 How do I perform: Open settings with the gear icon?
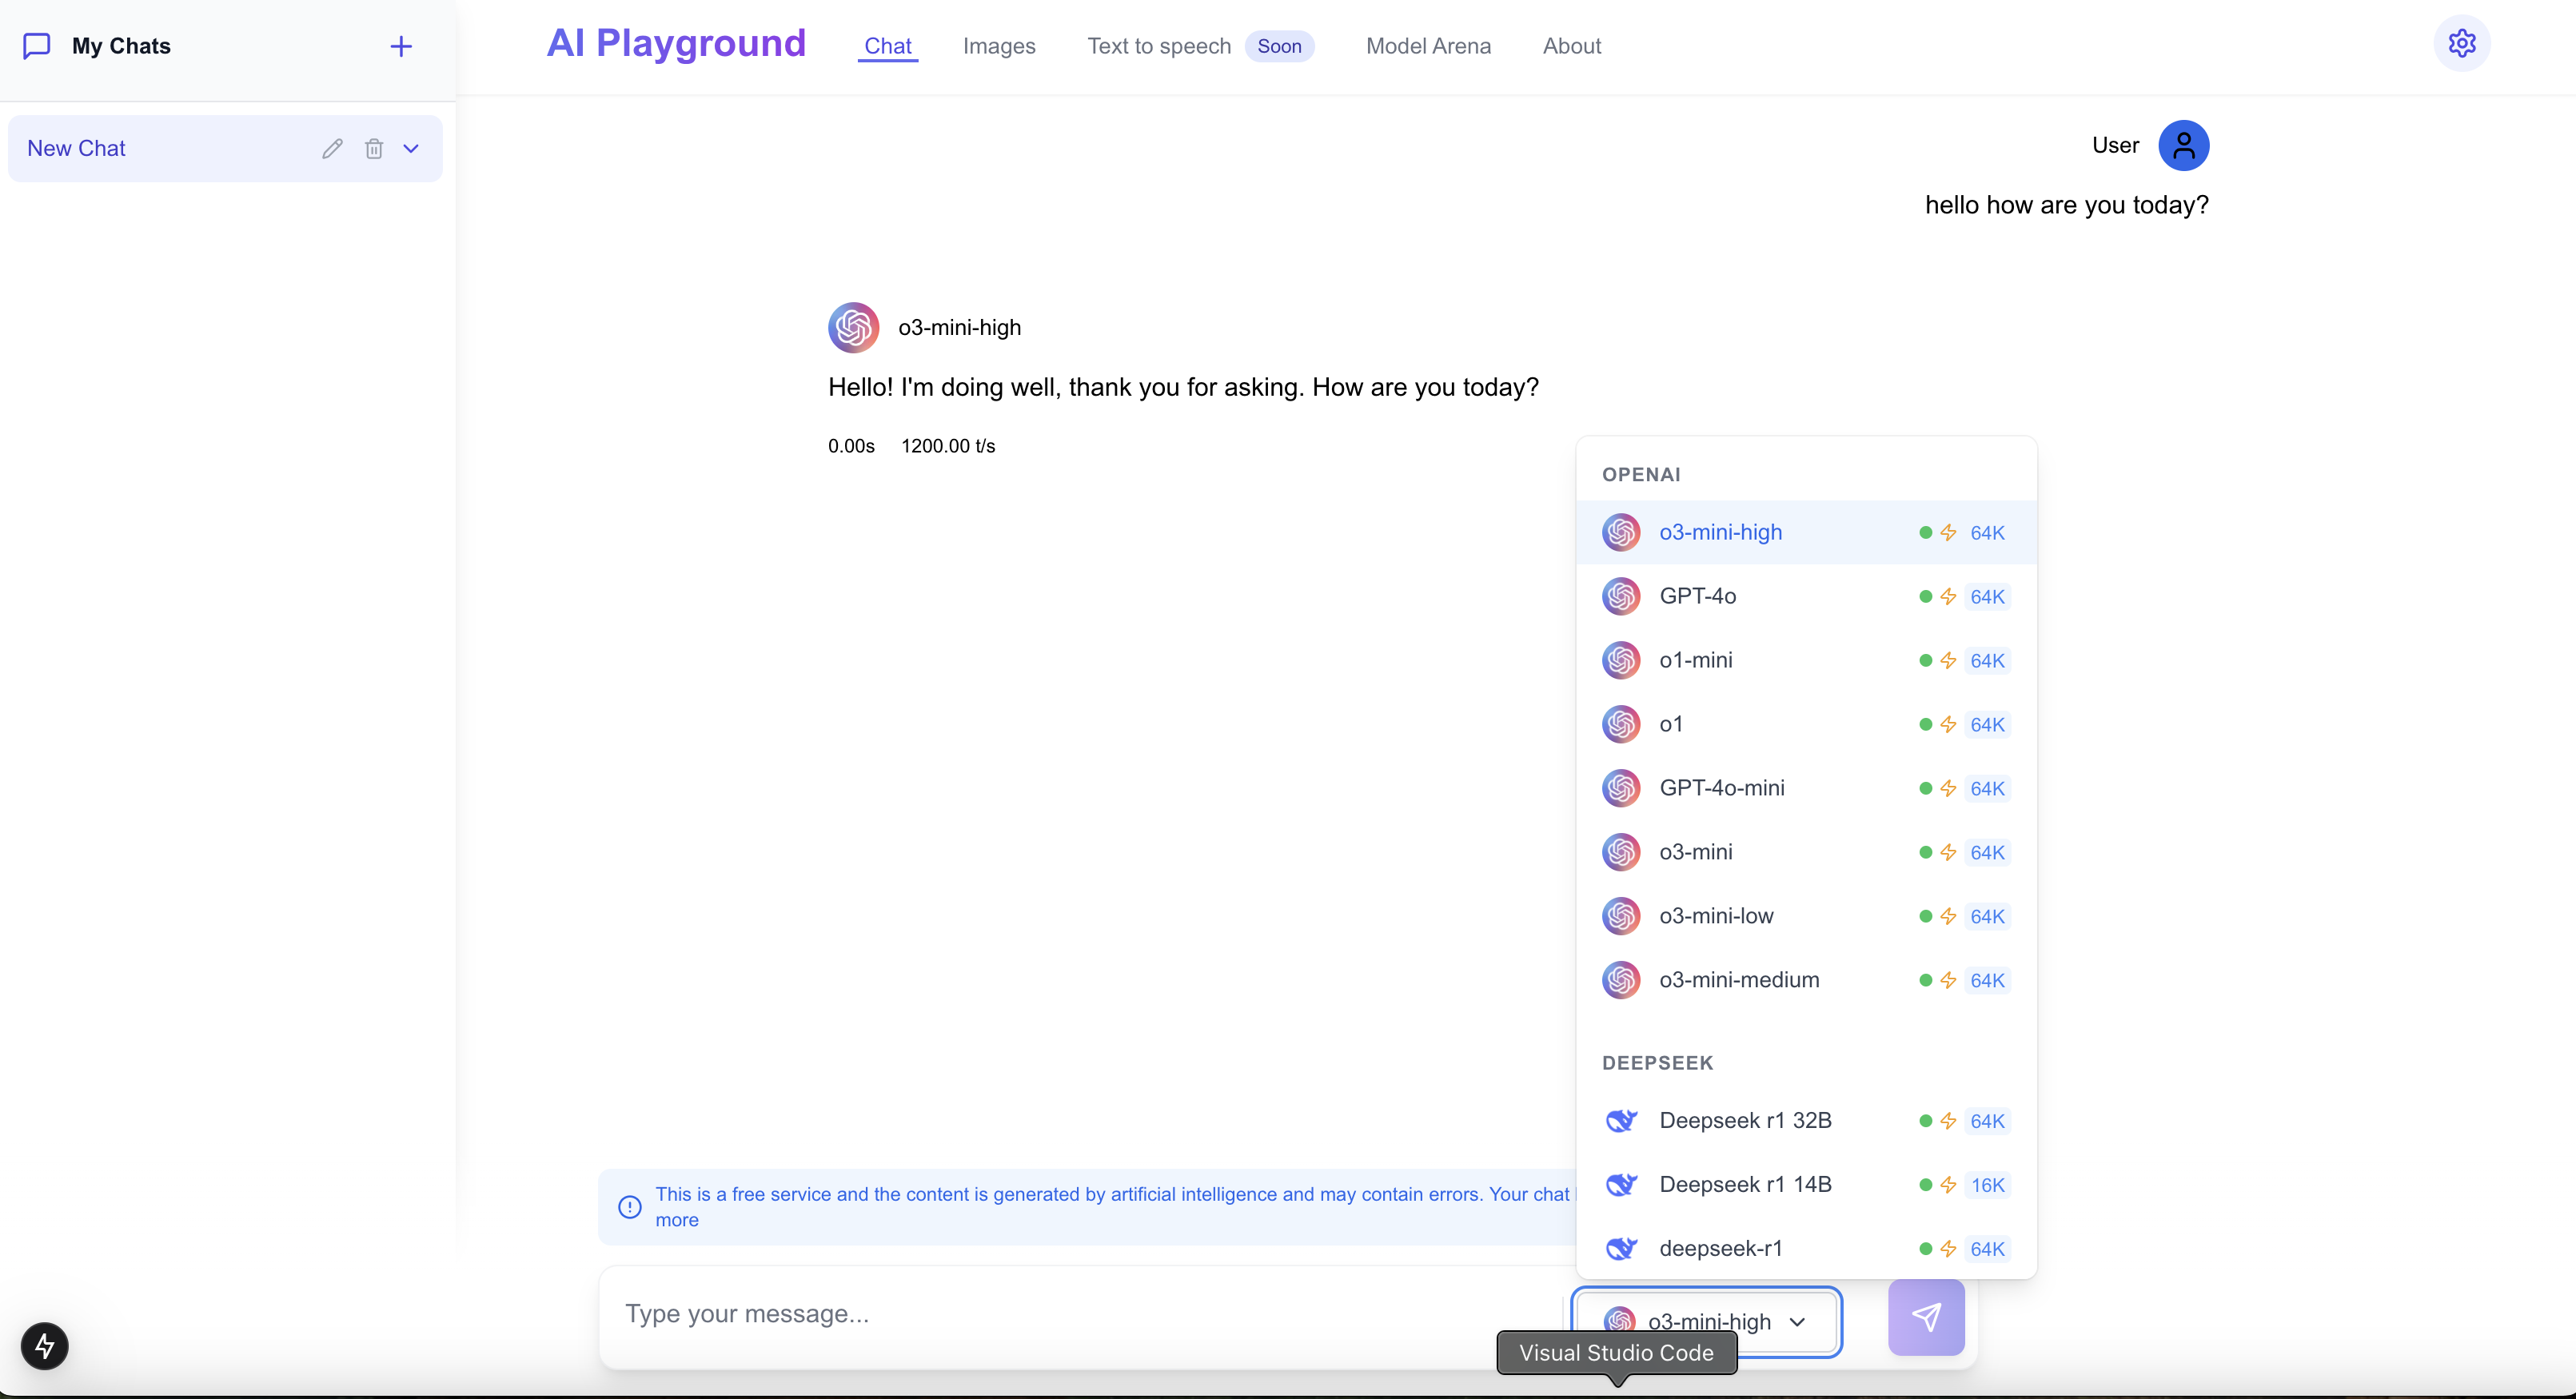pyautogui.click(x=2461, y=44)
